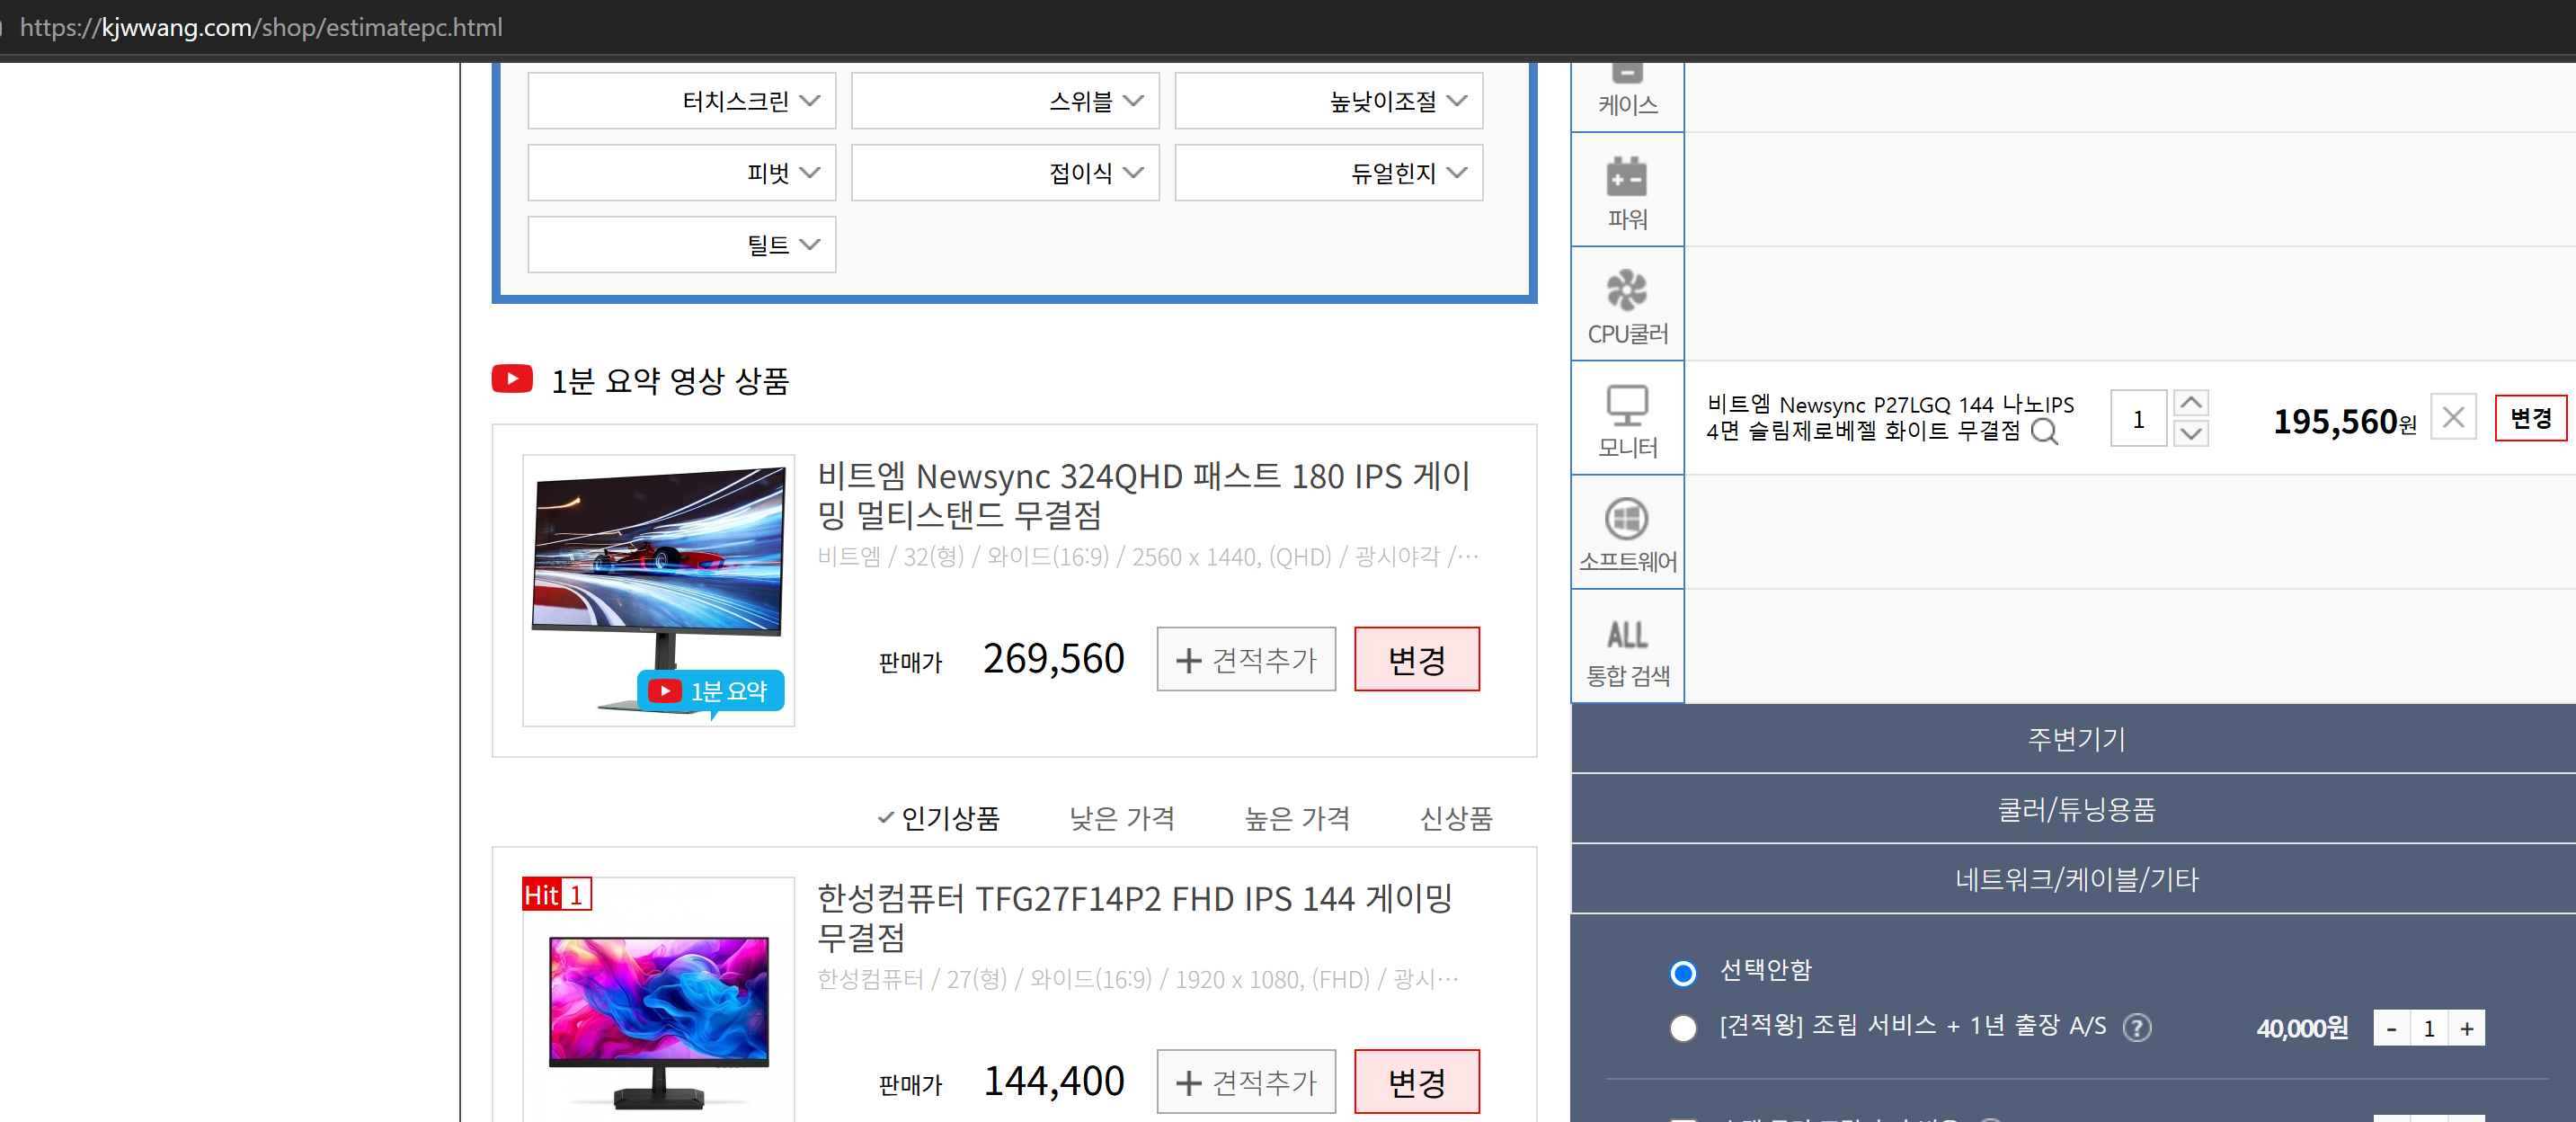Click the 한성컴퓨터 TFG27F14P2 monitor thumbnail
This screenshot has height=1122, width=2576.
[x=659, y=1000]
